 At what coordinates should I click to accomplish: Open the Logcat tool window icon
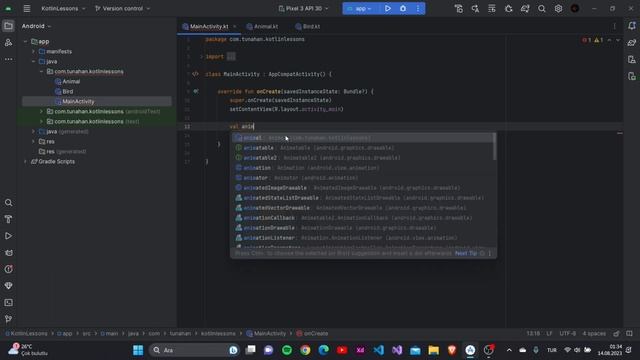[x=8, y=253]
